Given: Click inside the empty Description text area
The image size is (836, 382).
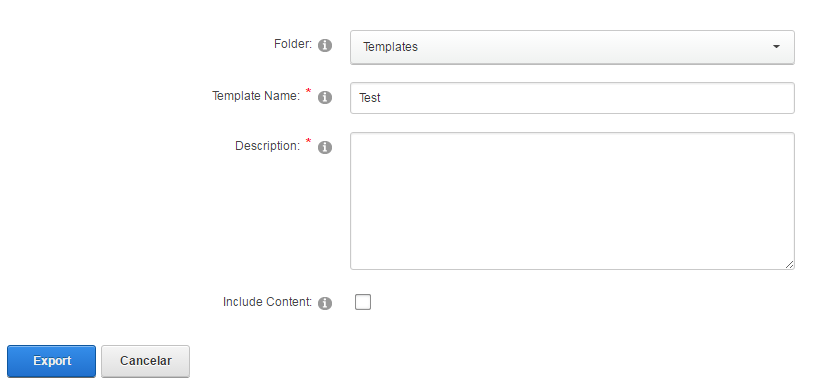Looking at the screenshot, I should click(572, 201).
